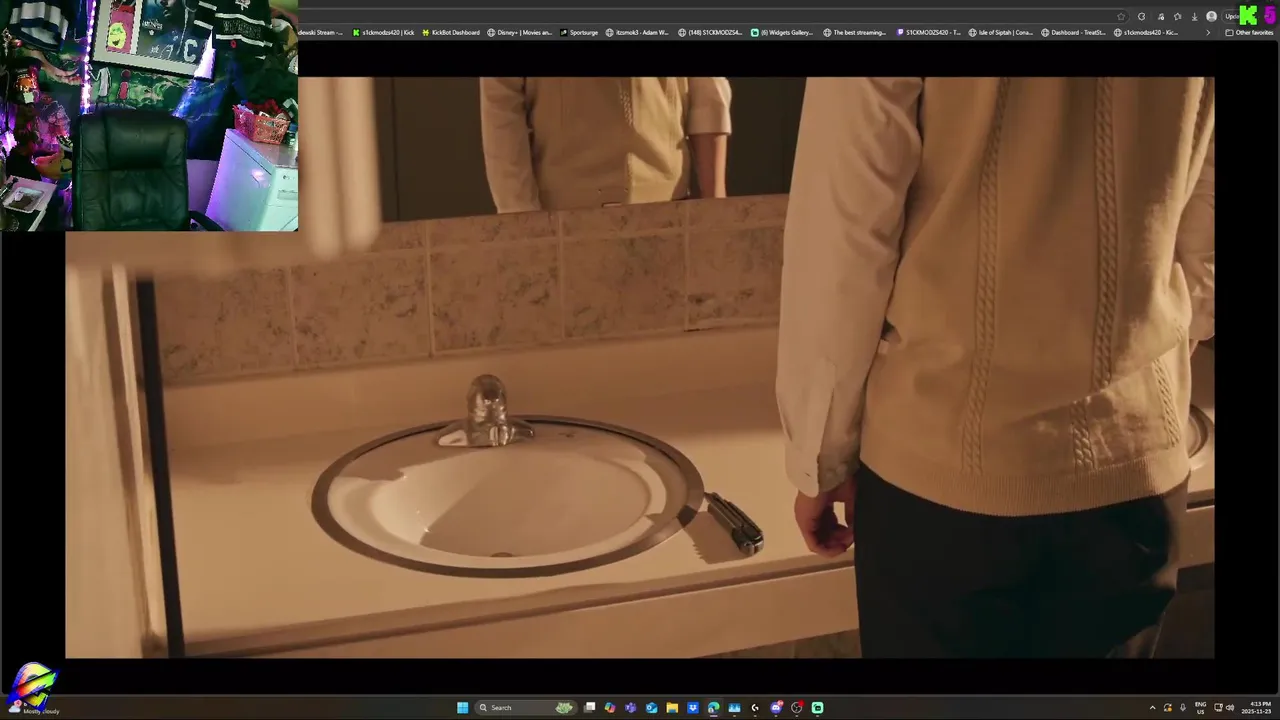Expand the bookmarks overflow chevron
This screenshot has height=720, width=1280.
pos(1208,32)
